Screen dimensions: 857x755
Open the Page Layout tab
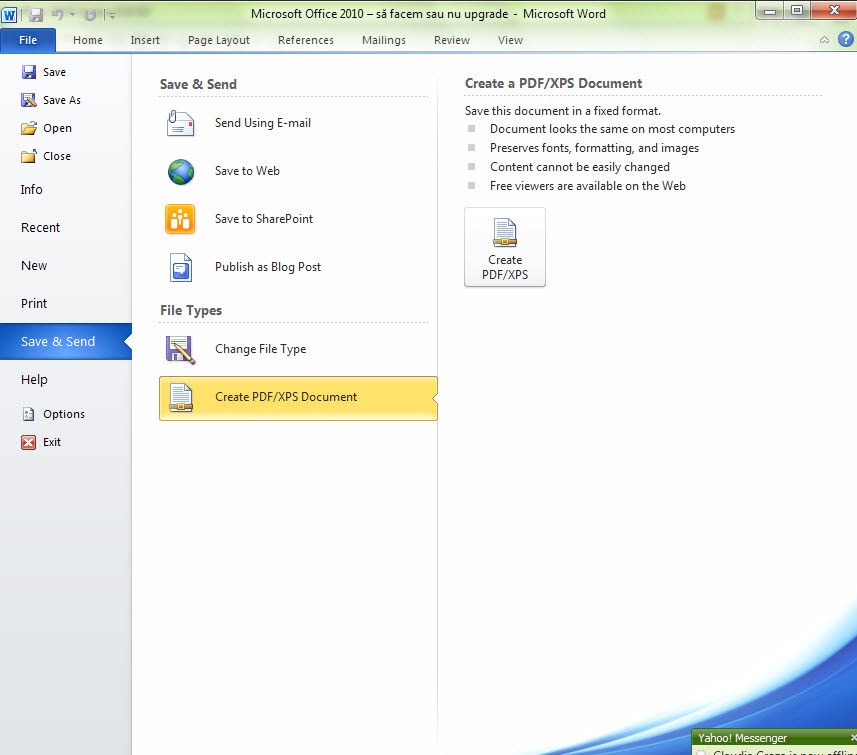point(219,40)
